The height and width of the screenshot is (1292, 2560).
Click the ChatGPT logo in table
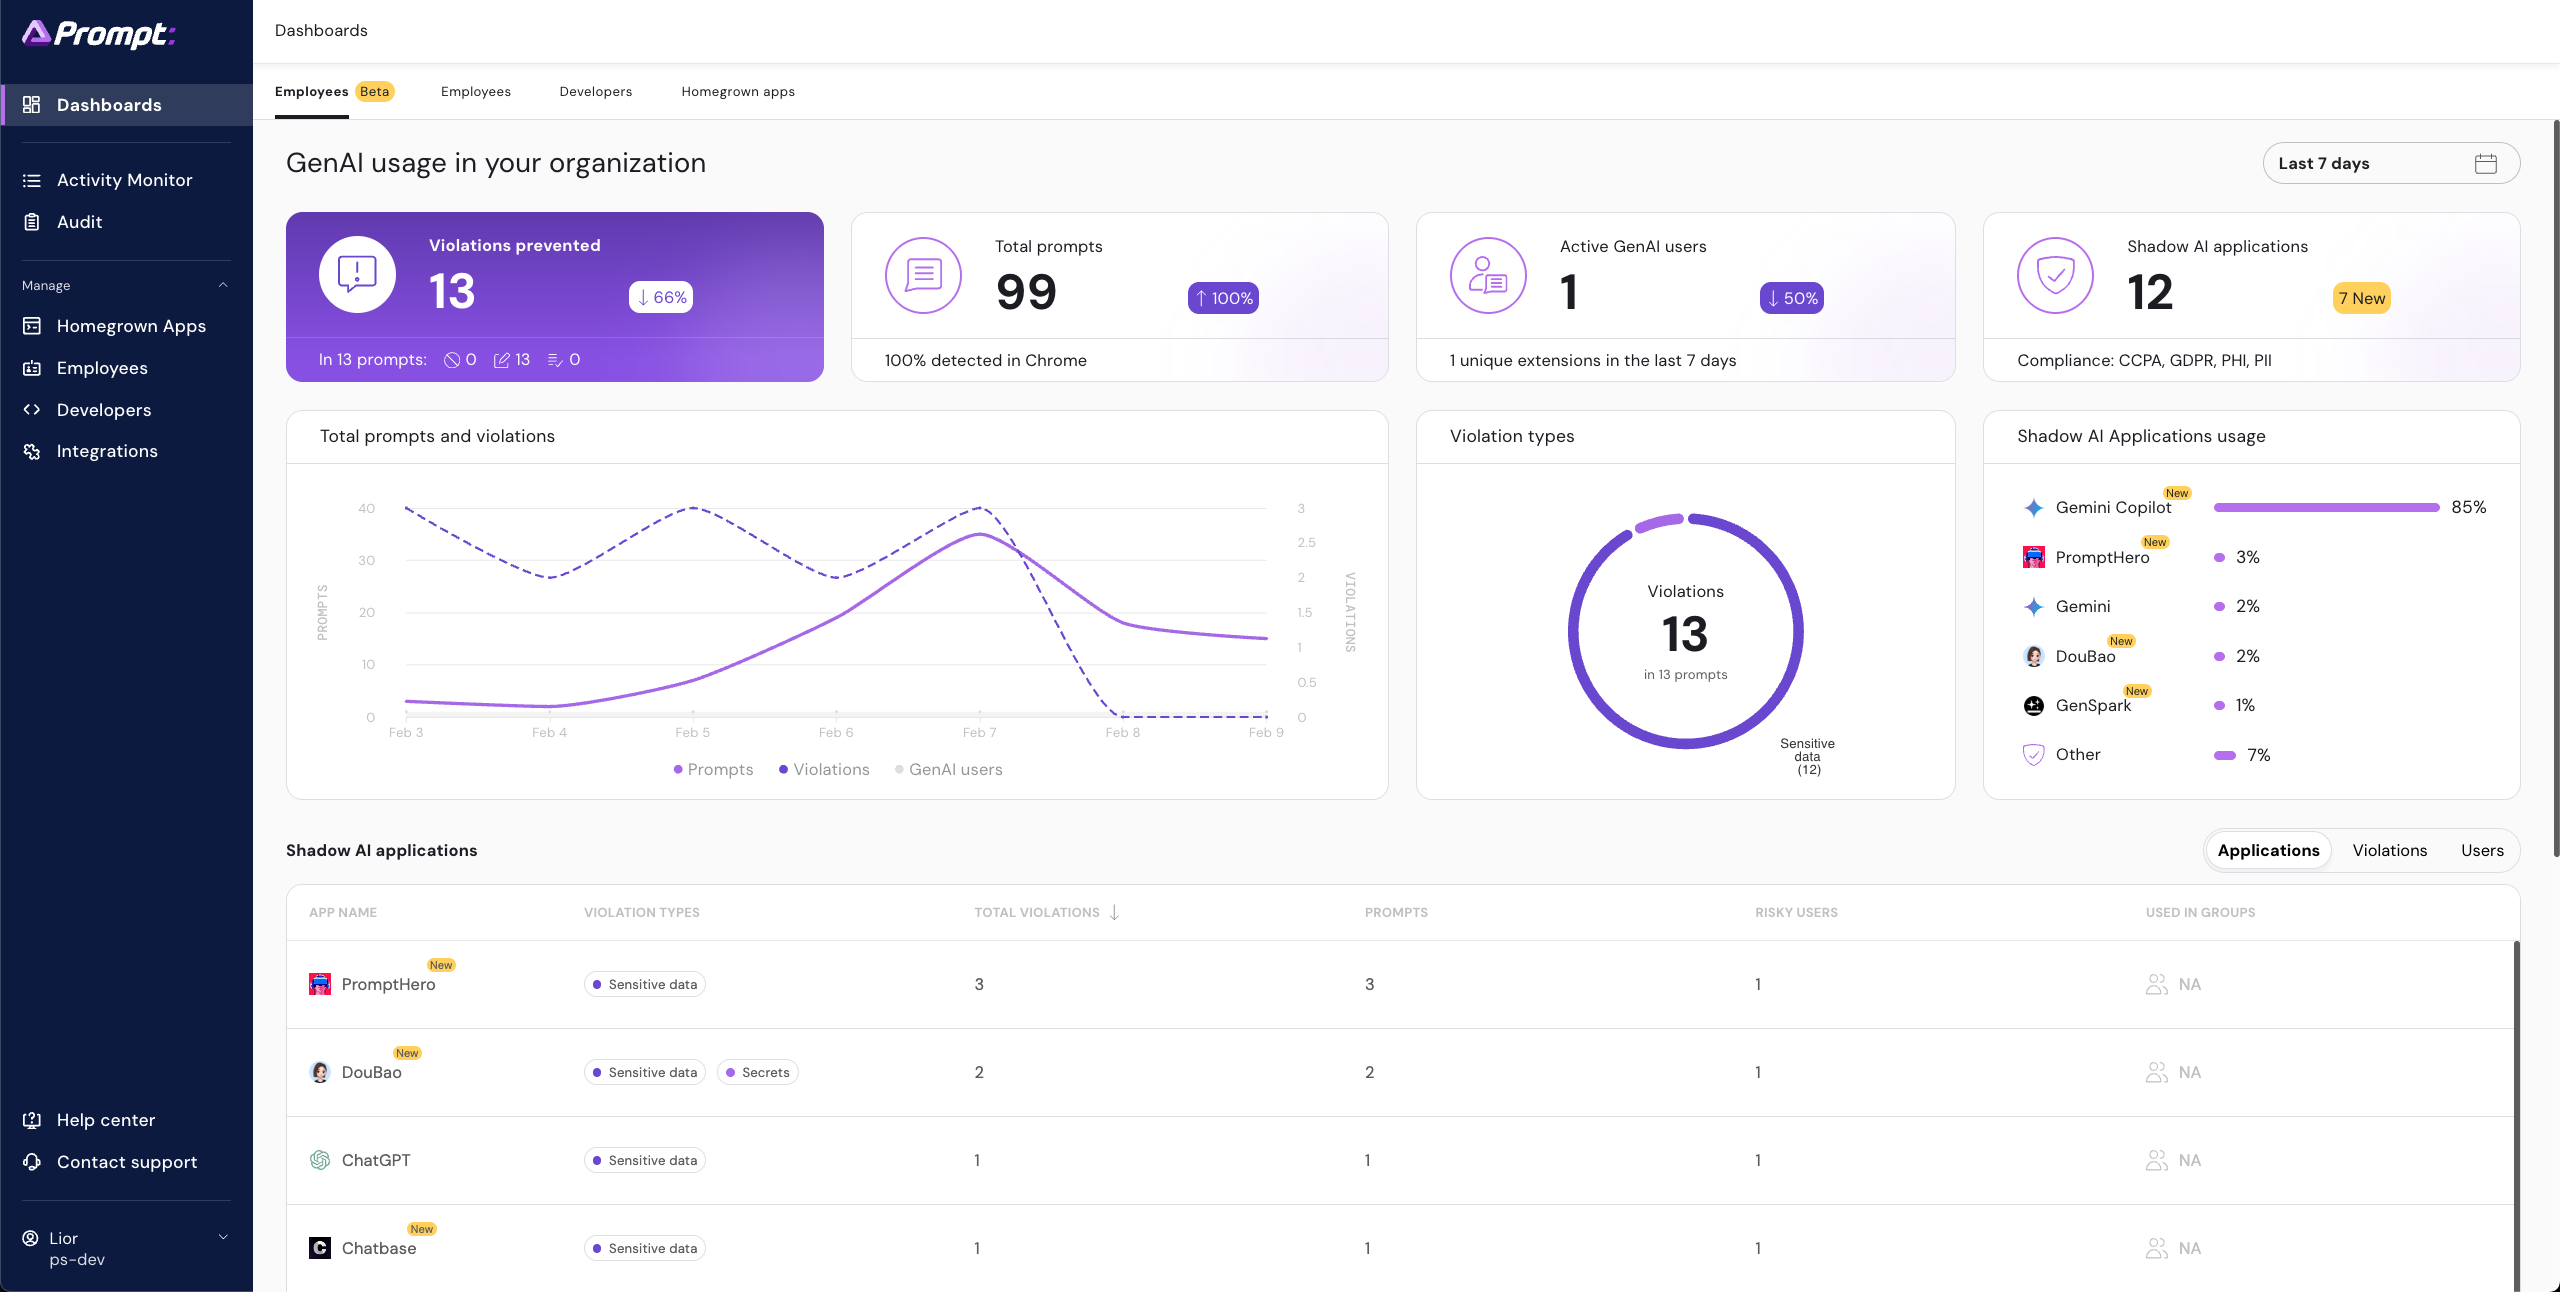(x=320, y=1160)
